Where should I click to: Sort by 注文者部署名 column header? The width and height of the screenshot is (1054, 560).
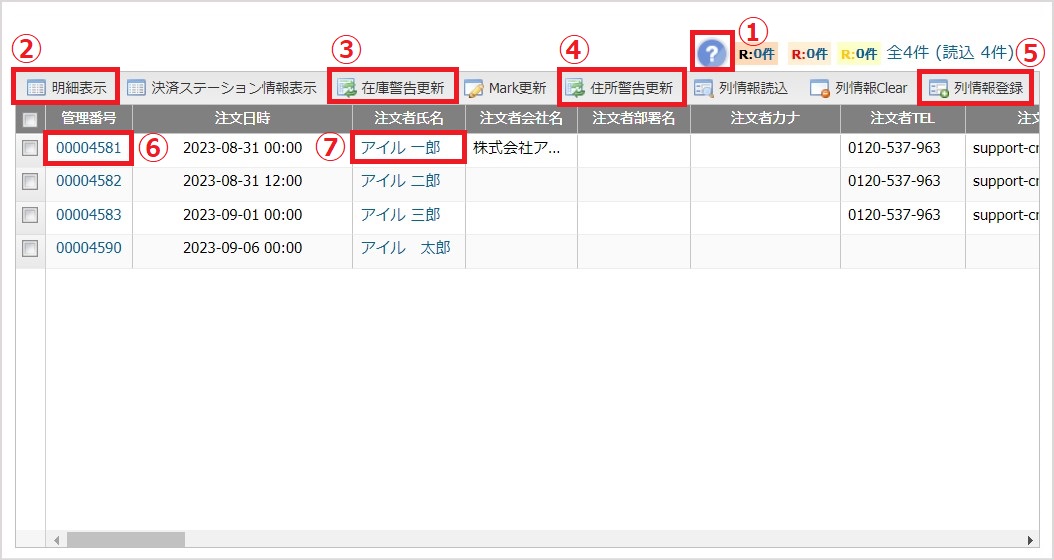[x=633, y=119]
